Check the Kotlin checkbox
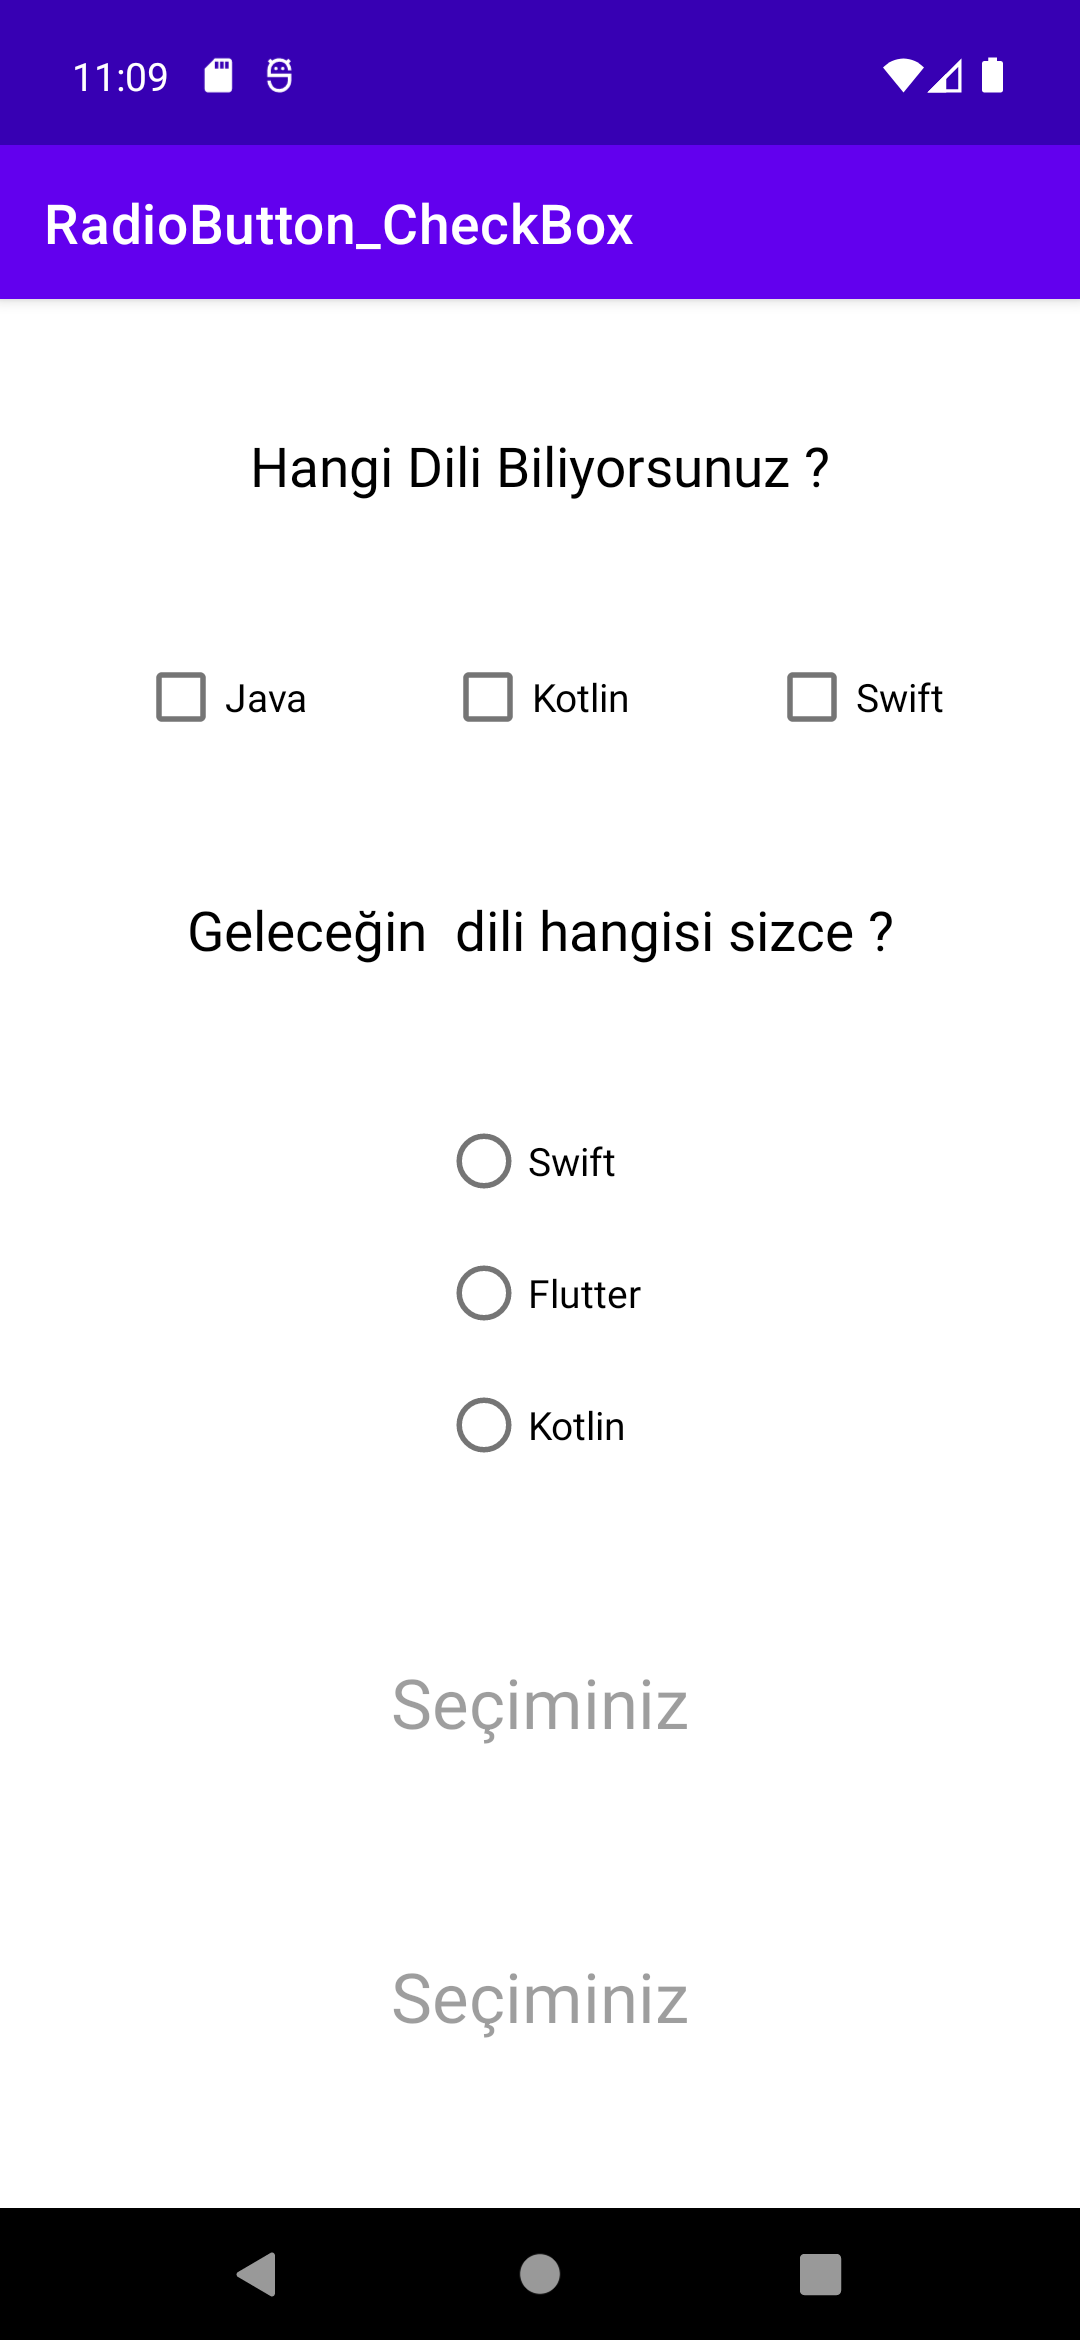Screen dimensions: 1080x2340 click(x=489, y=697)
